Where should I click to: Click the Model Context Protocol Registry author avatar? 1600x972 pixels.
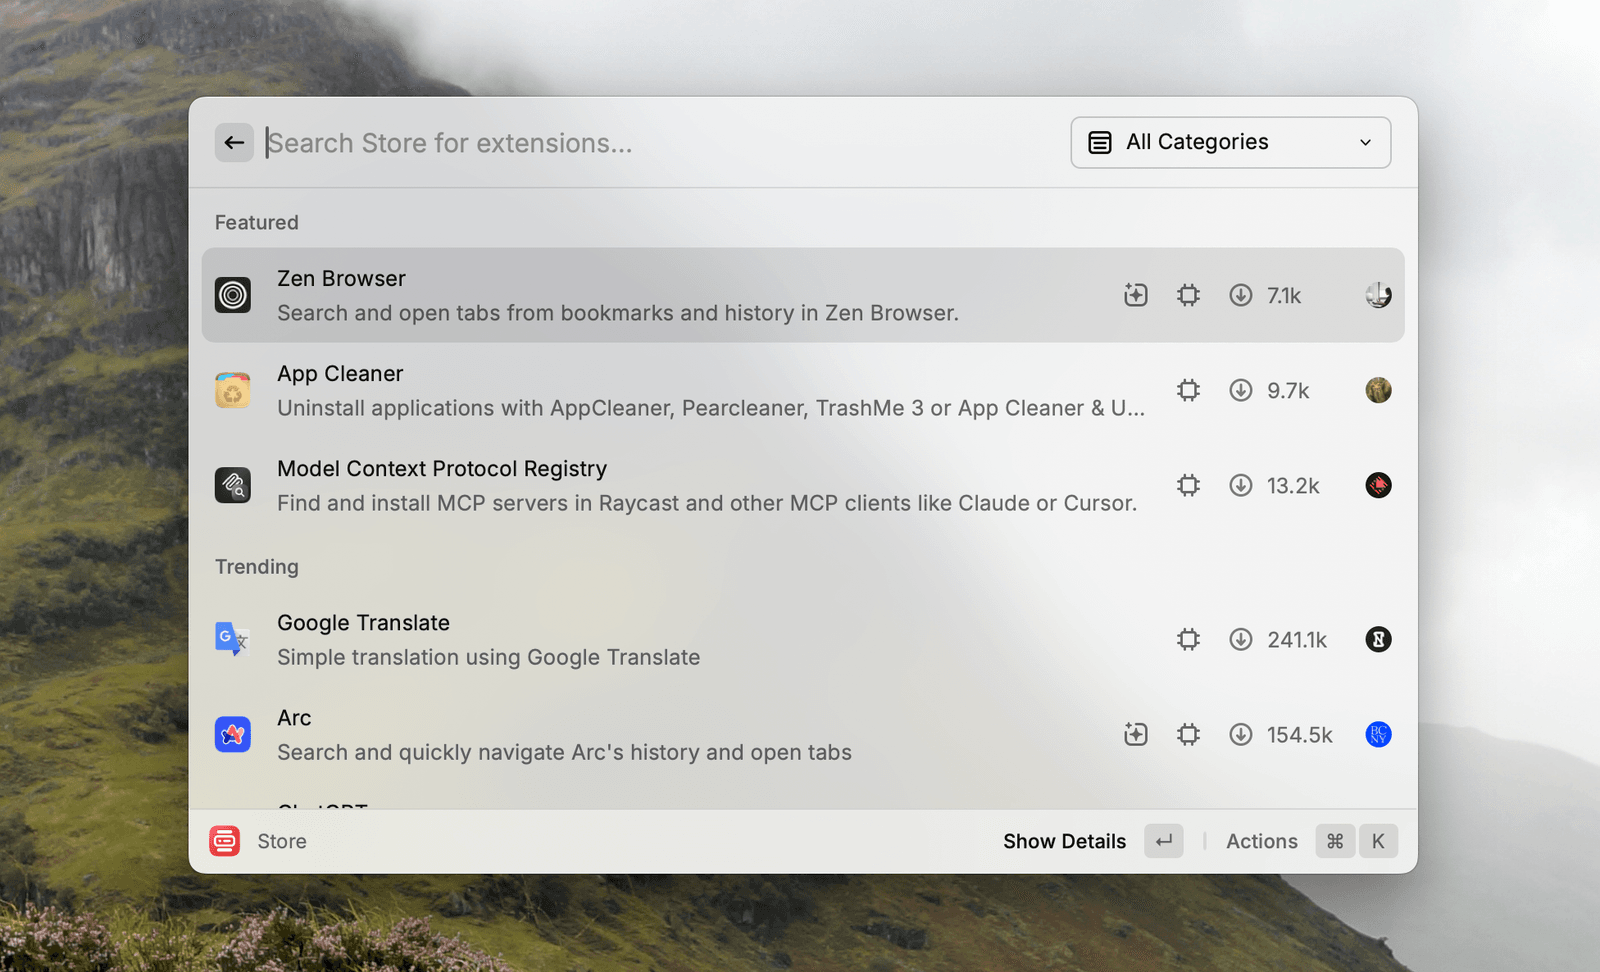[x=1378, y=485]
